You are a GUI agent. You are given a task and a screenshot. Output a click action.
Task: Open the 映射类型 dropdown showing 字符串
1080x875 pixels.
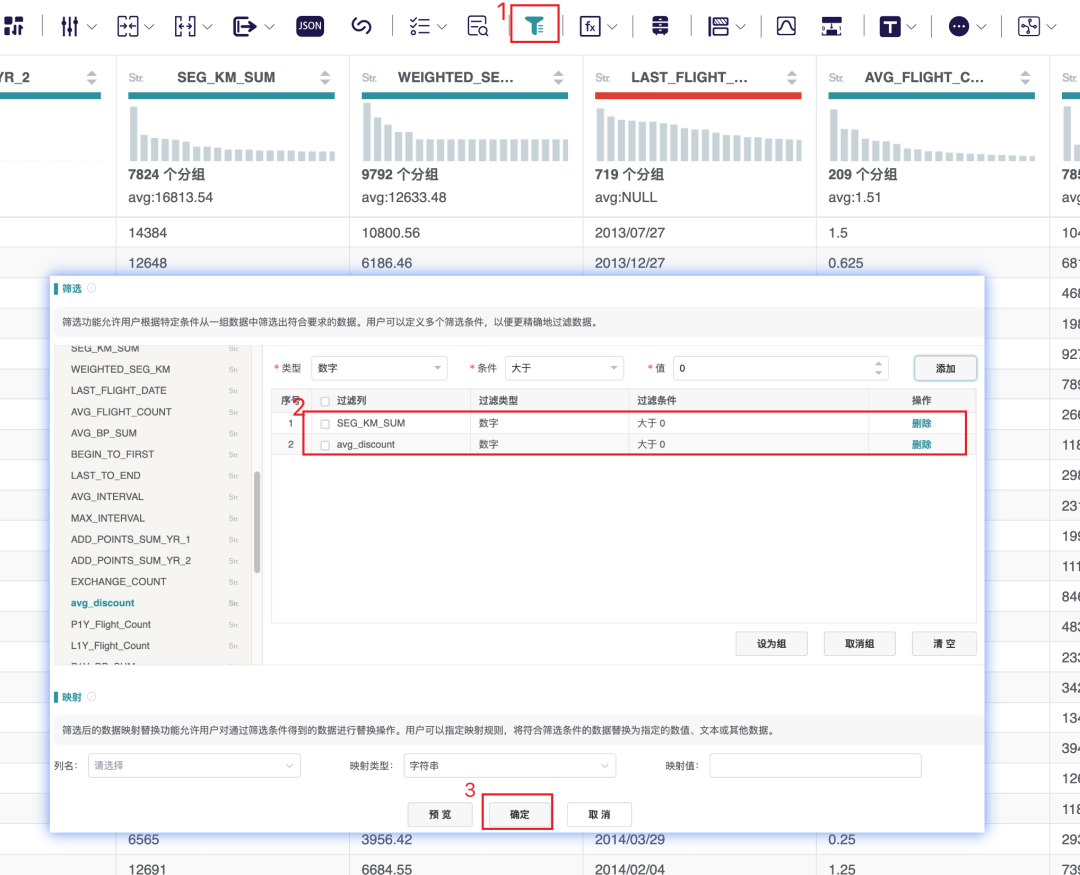click(510, 765)
